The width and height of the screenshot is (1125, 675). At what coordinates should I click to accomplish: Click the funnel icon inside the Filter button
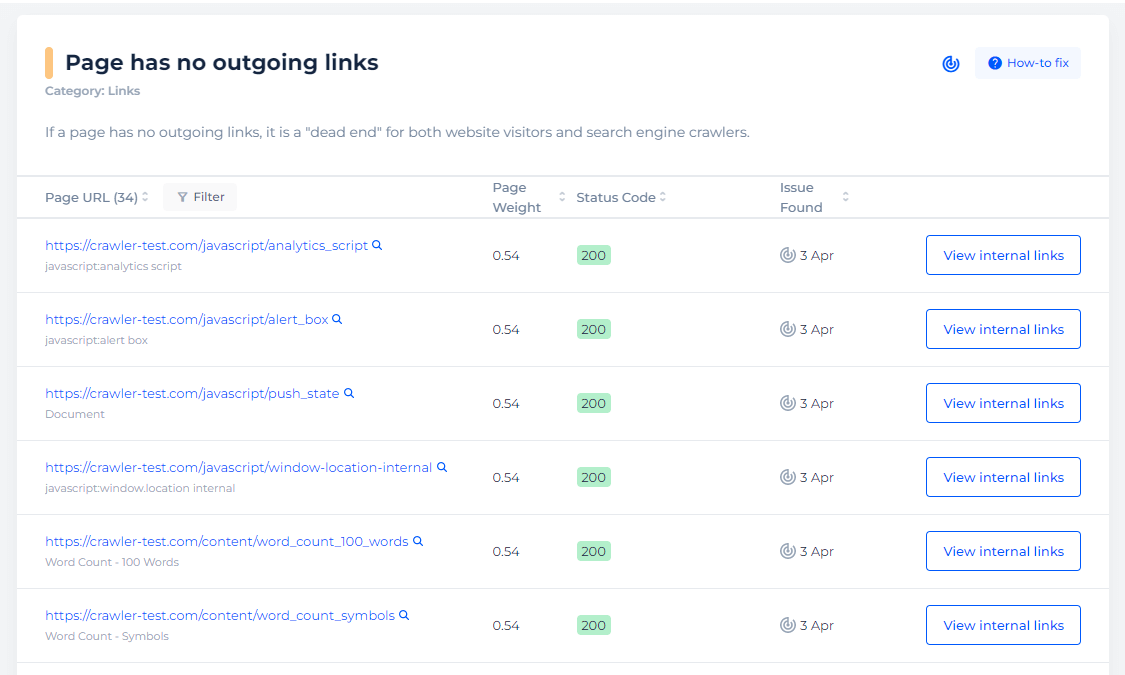181,197
